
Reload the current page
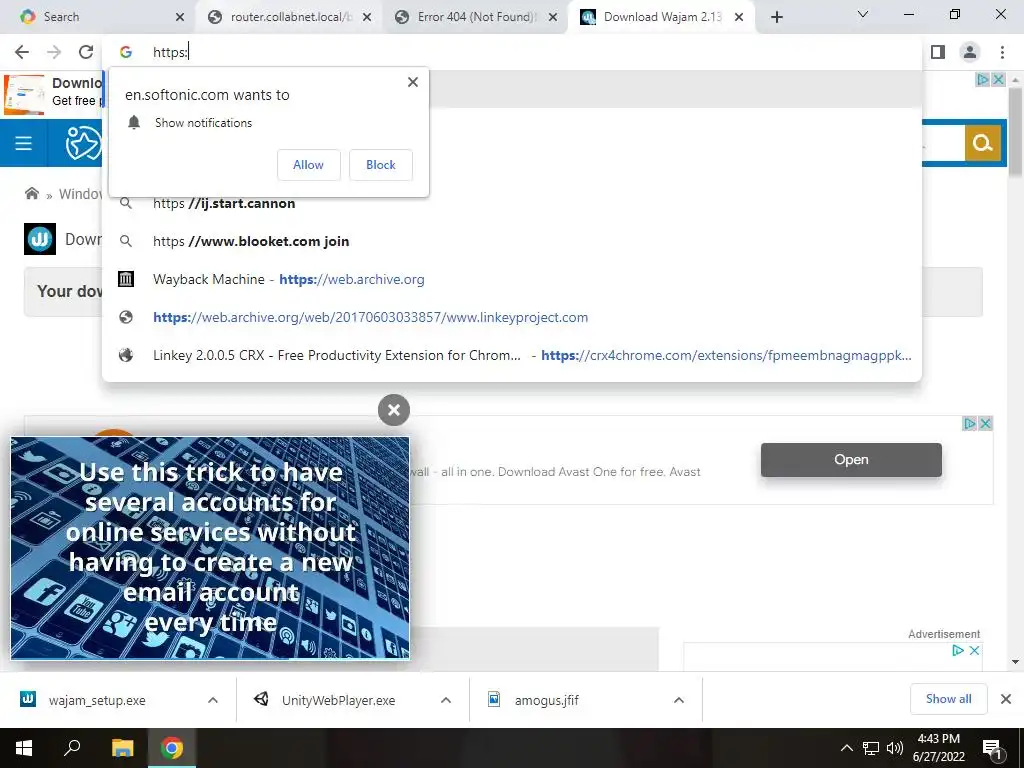coord(86,52)
